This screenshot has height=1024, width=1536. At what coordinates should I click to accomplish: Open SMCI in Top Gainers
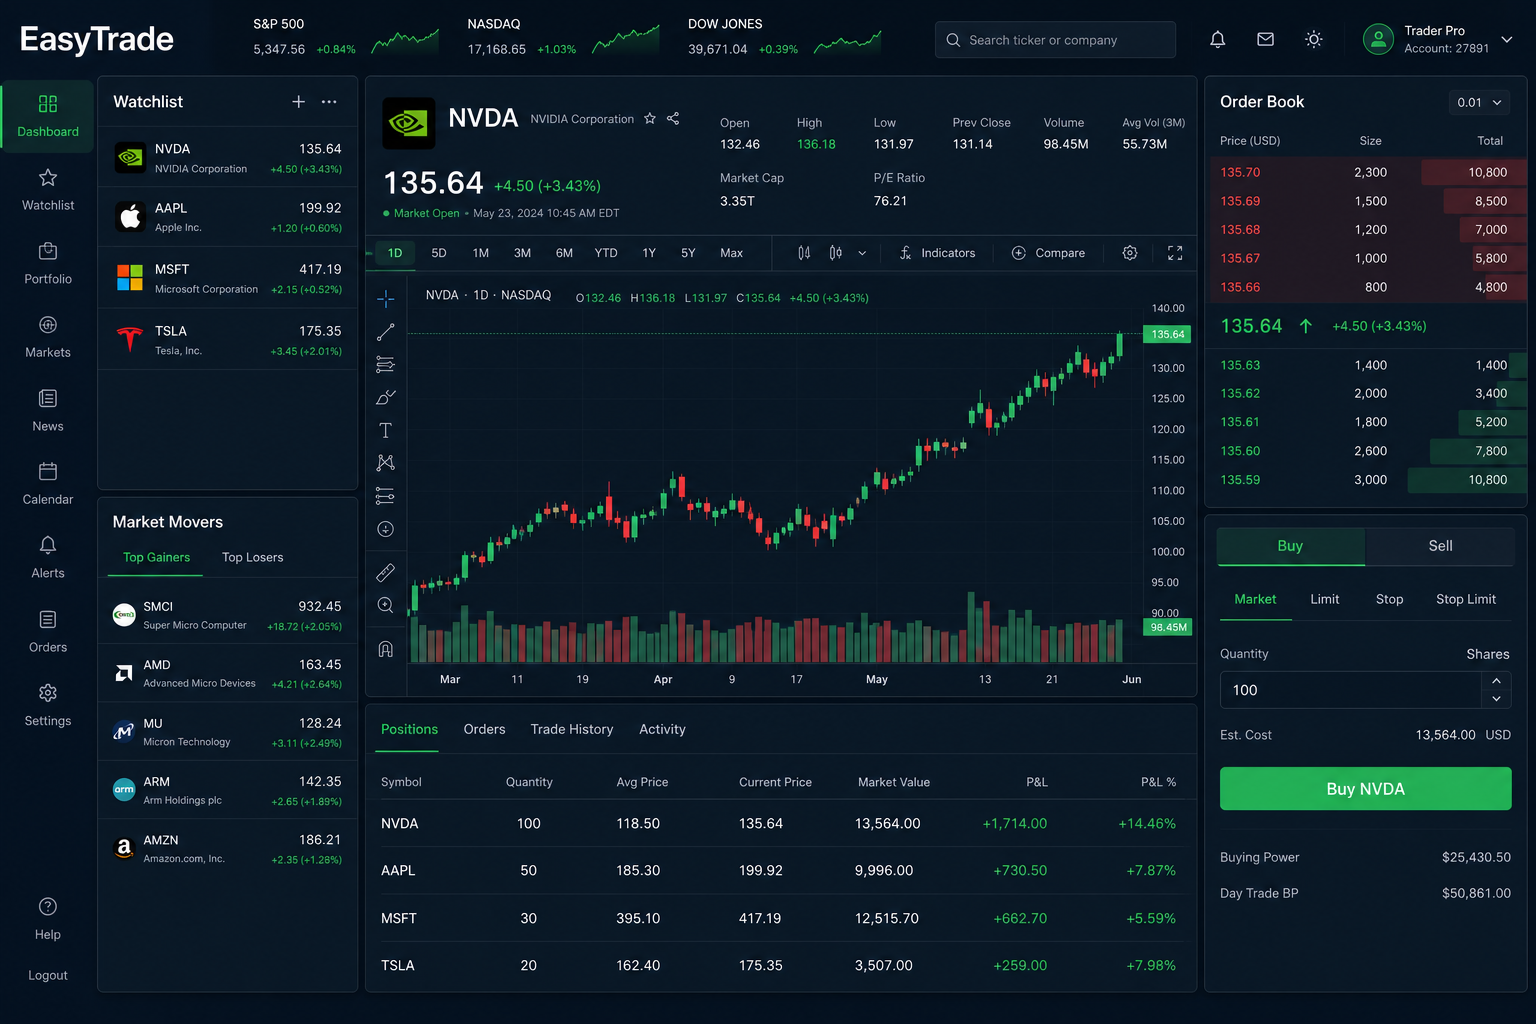[228, 615]
